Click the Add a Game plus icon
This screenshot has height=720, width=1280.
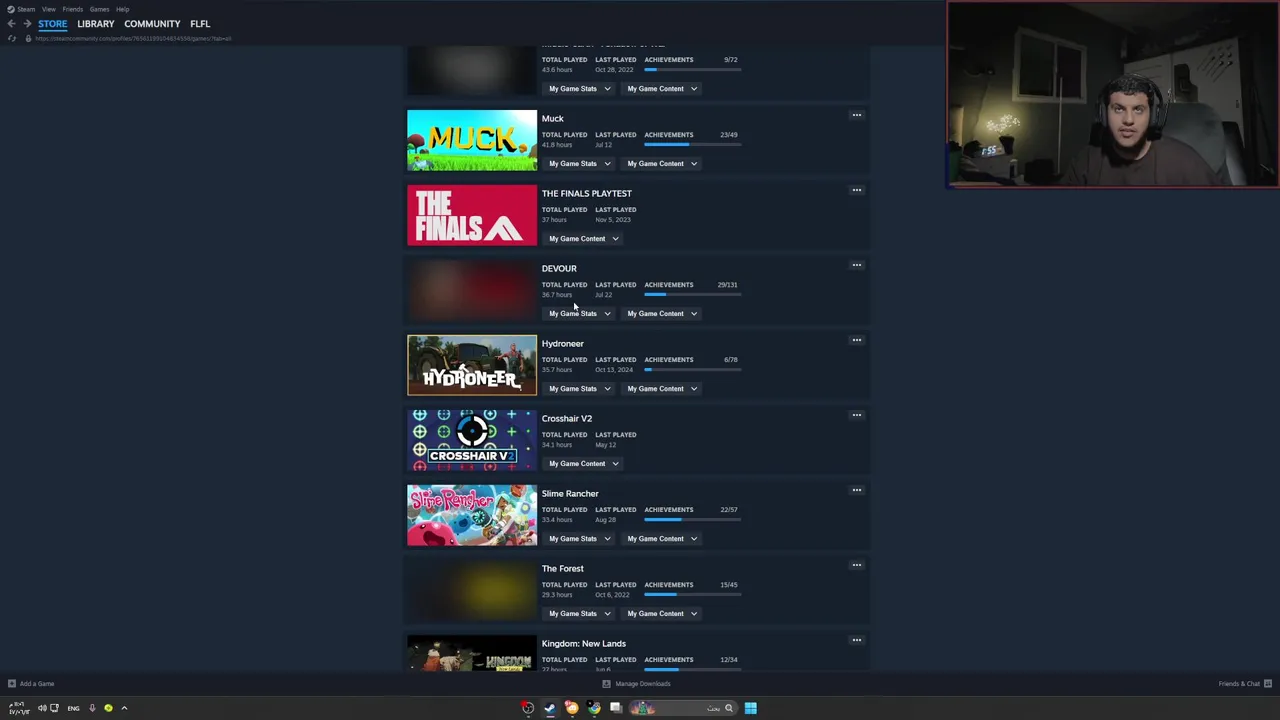tap(12, 684)
